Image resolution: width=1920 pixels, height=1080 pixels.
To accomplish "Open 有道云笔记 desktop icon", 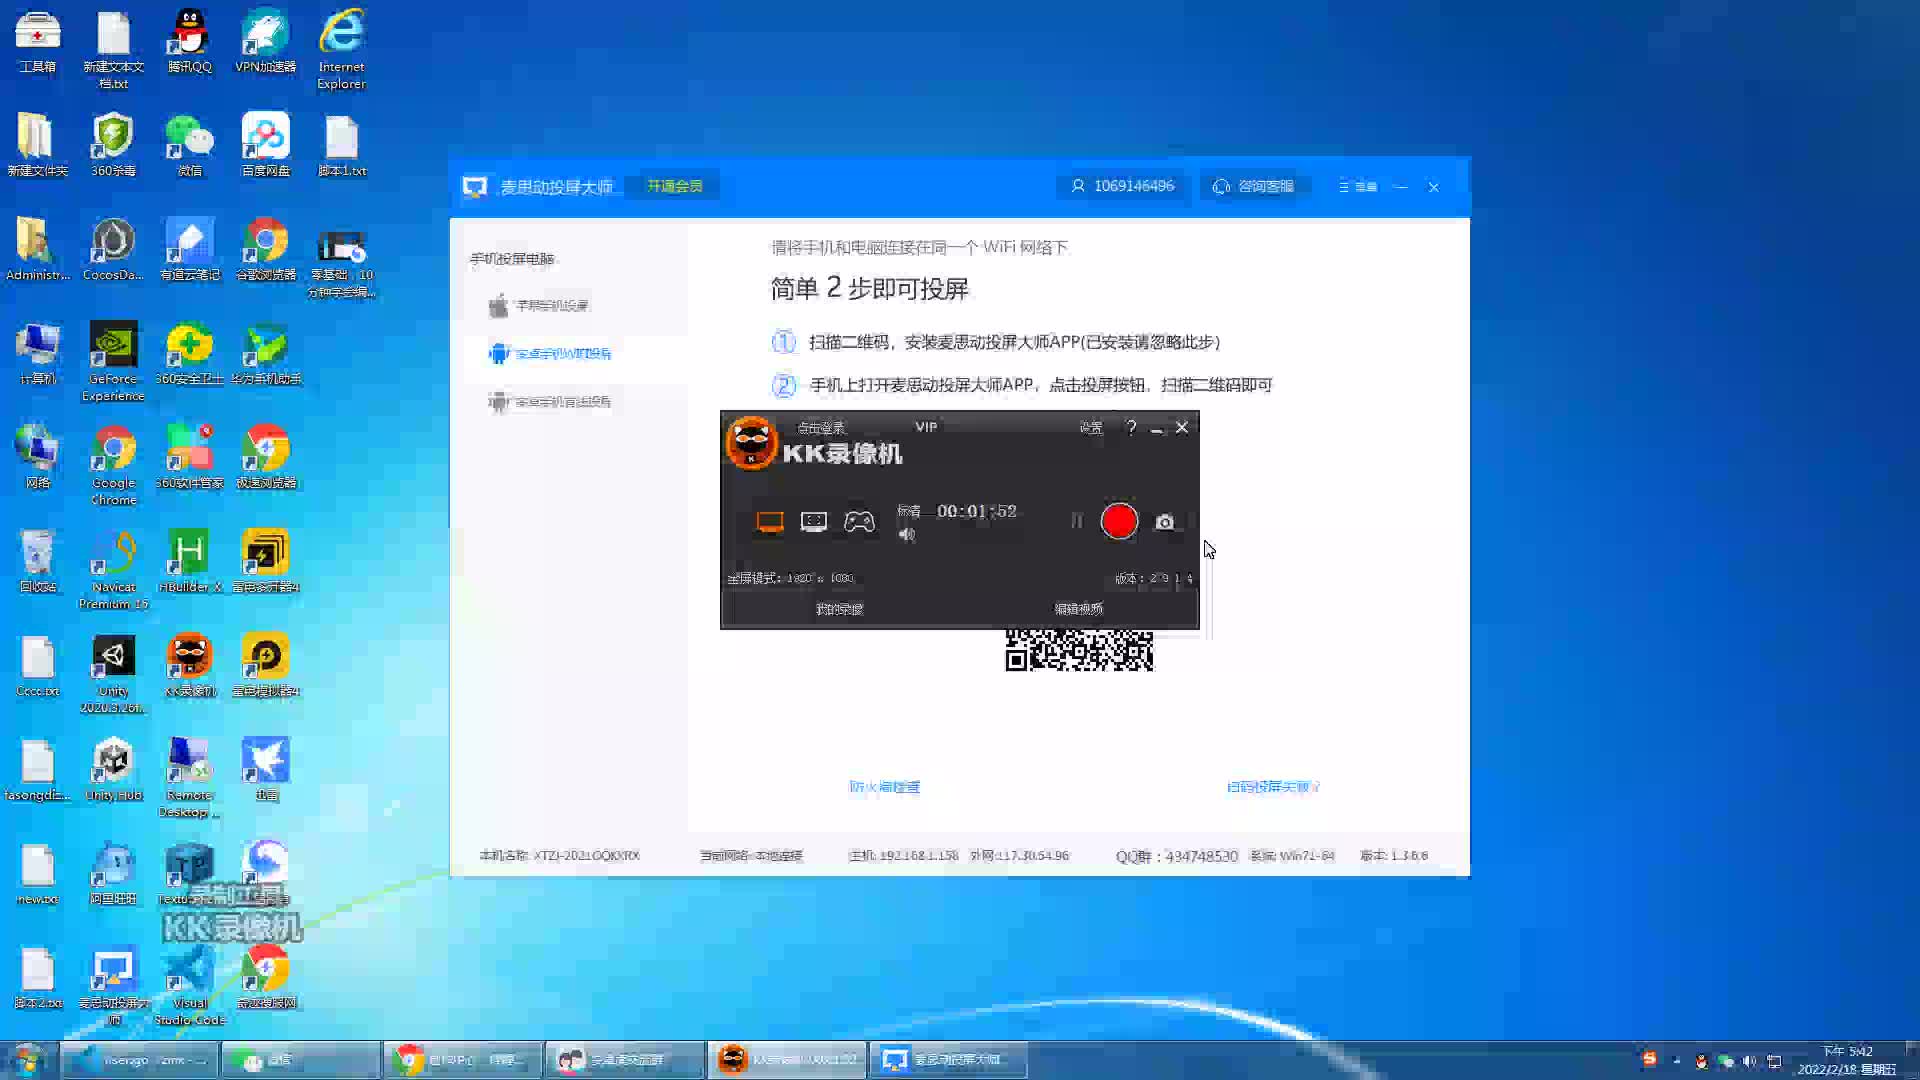I will point(189,250).
